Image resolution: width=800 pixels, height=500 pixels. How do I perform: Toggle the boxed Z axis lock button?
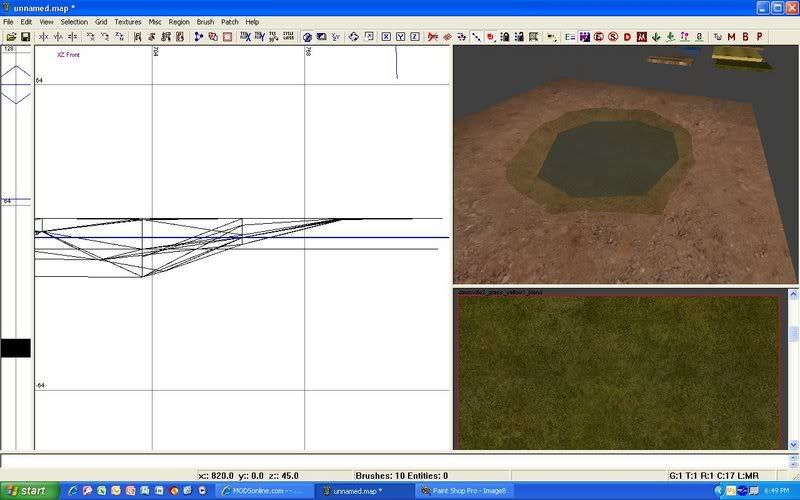[414, 37]
